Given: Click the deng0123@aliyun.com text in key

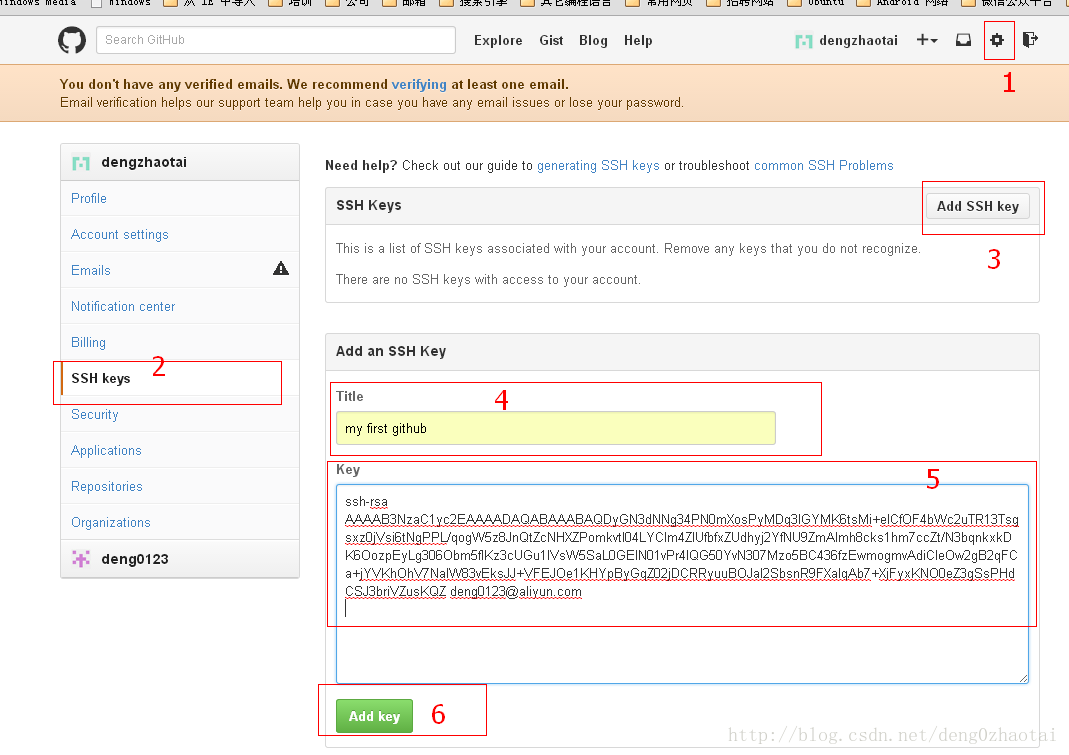Looking at the screenshot, I should (515, 592).
